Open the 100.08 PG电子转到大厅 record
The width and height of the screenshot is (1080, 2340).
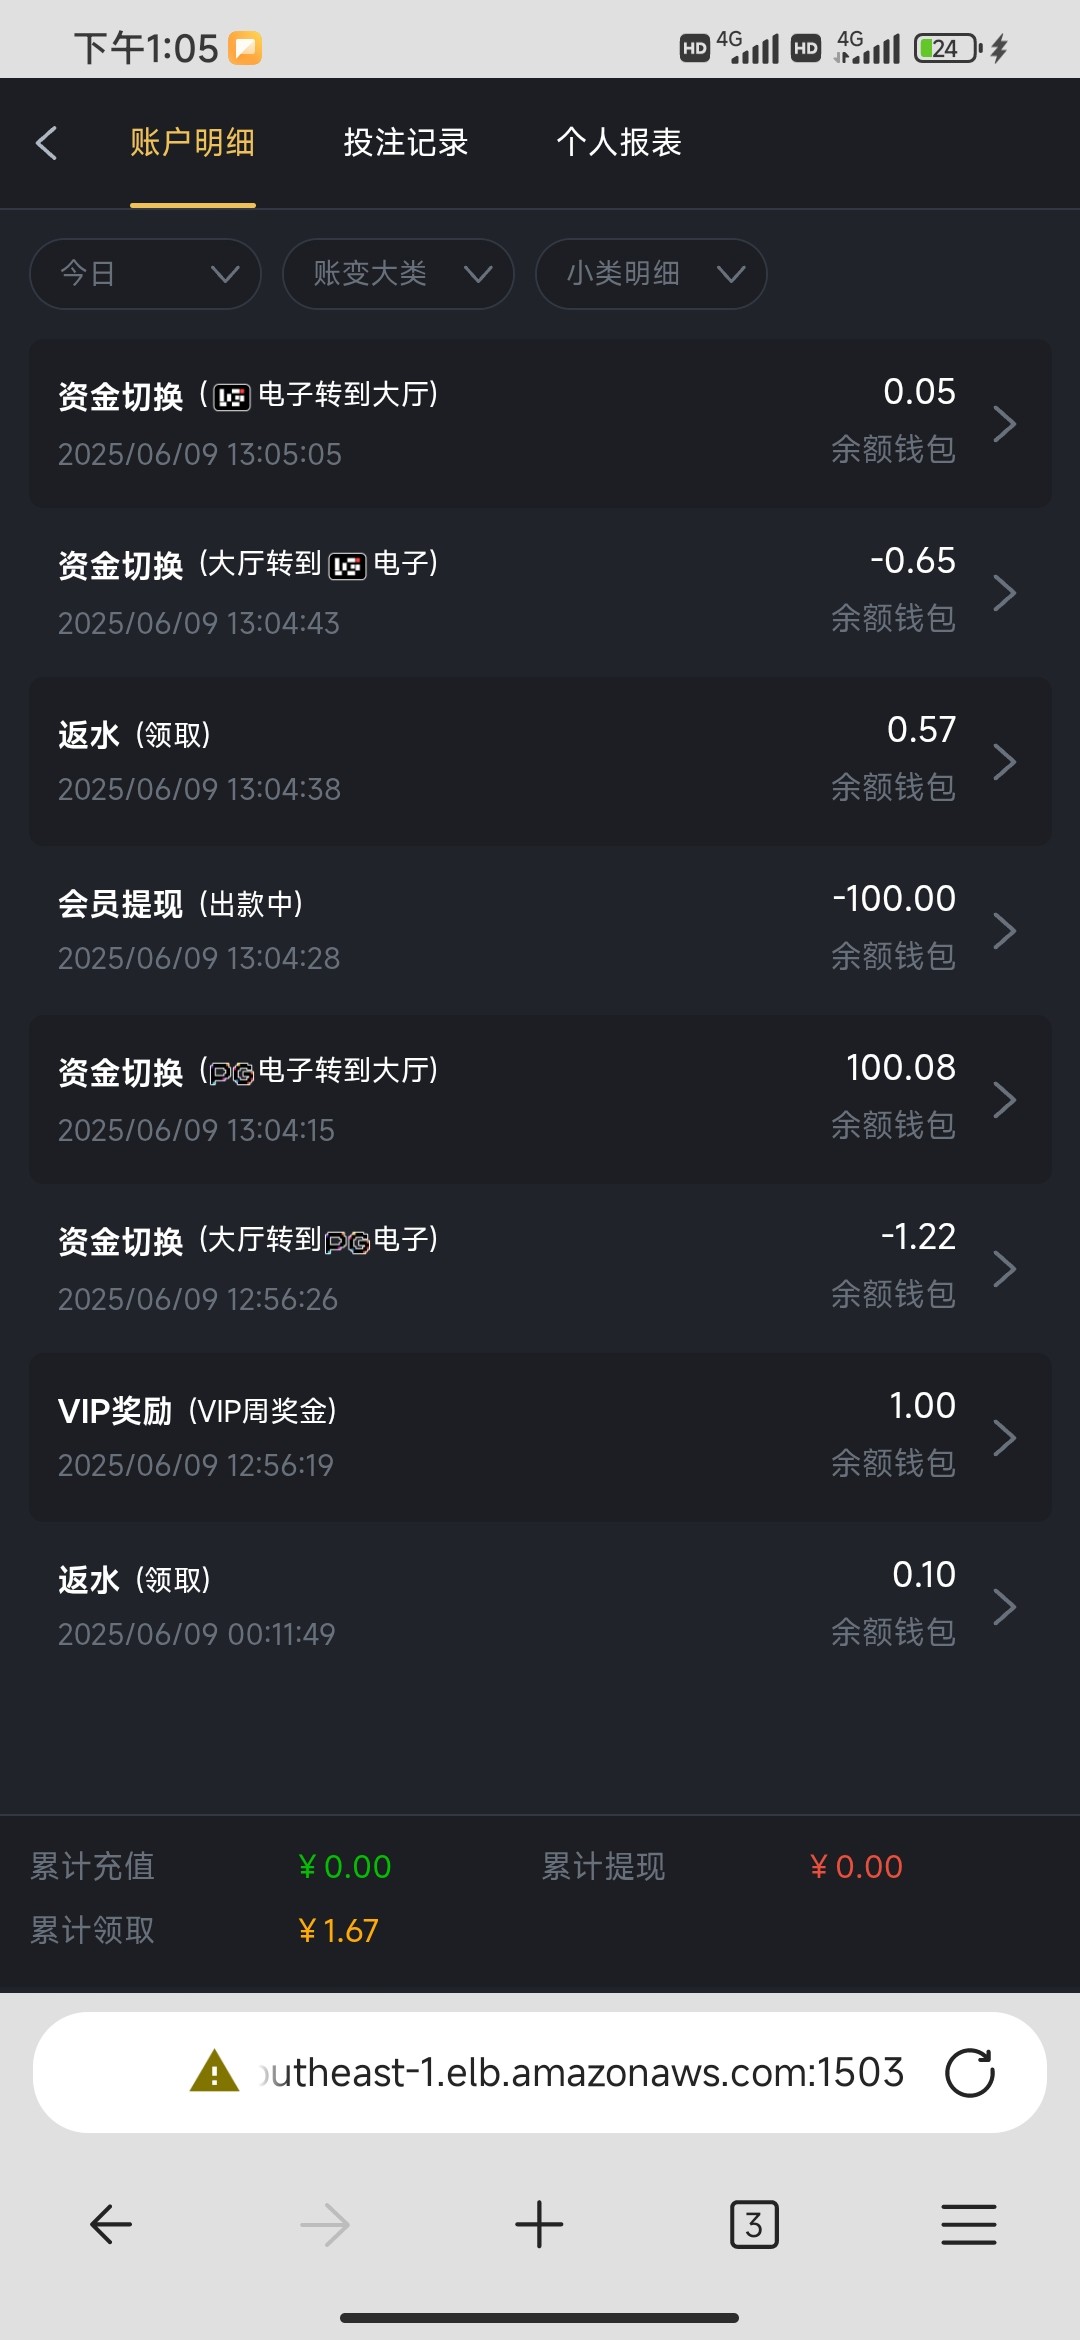[x=540, y=1100]
